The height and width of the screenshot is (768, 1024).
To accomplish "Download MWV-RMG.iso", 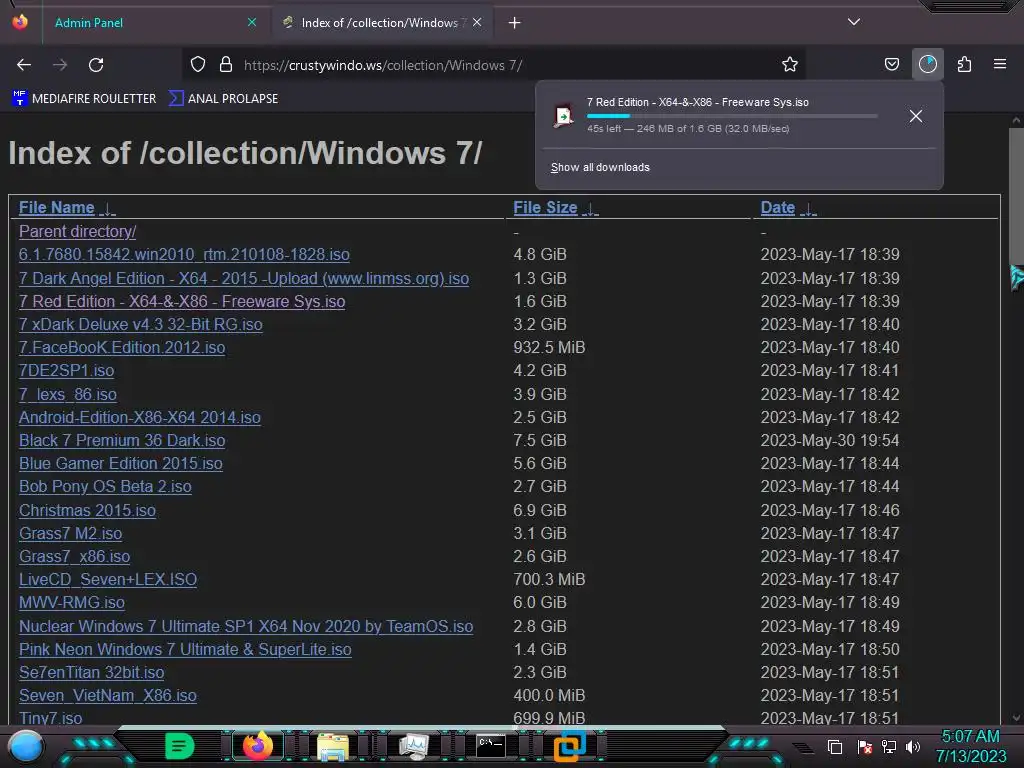I will pyautogui.click(x=72, y=602).
